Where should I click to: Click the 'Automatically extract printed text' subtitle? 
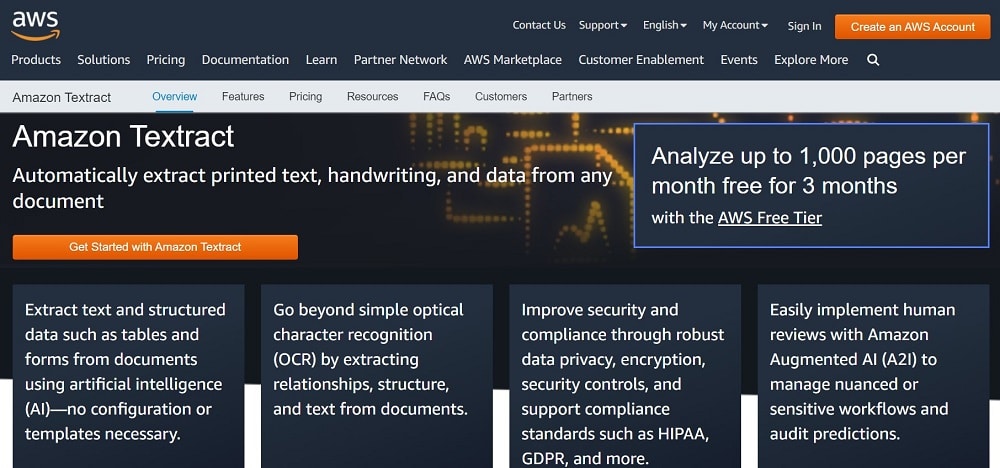pos(312,188)
